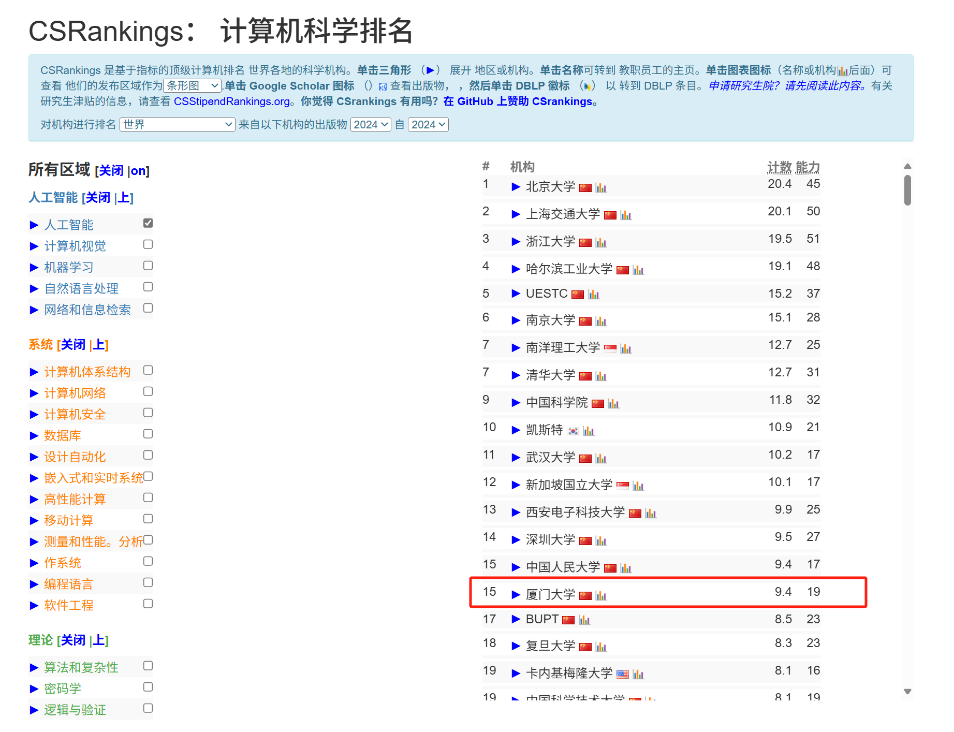
Task: Click the chart icon next to 厦门大学
Action: [601, 595]
